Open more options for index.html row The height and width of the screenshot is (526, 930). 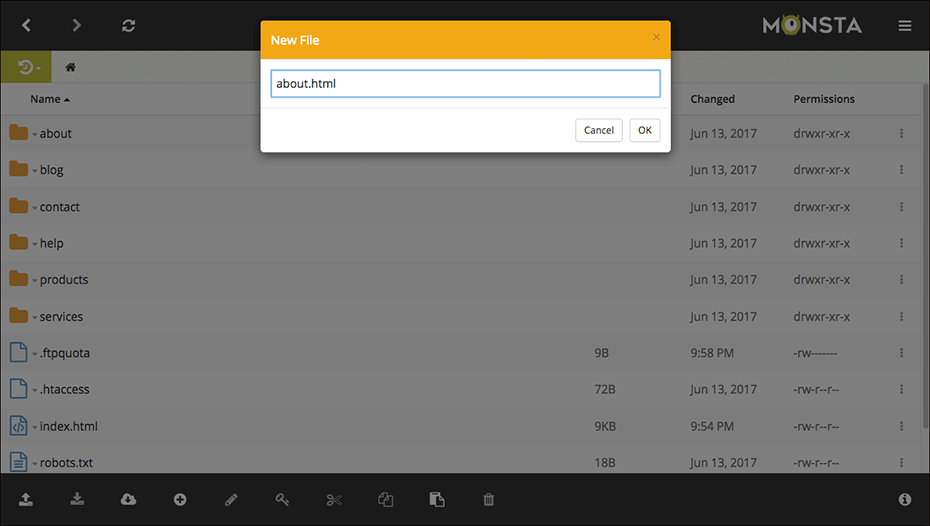pyautogui.click(x=901, y=426)
